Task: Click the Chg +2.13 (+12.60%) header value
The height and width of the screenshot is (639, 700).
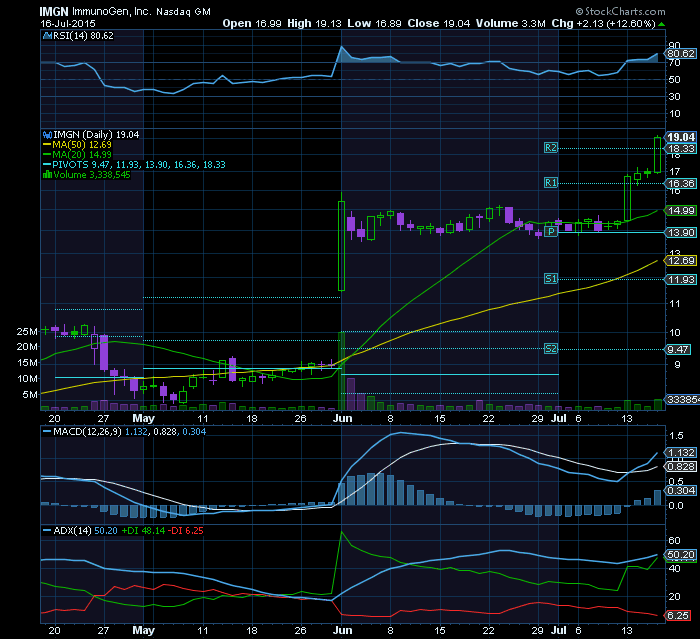Action: click(604, 24)
